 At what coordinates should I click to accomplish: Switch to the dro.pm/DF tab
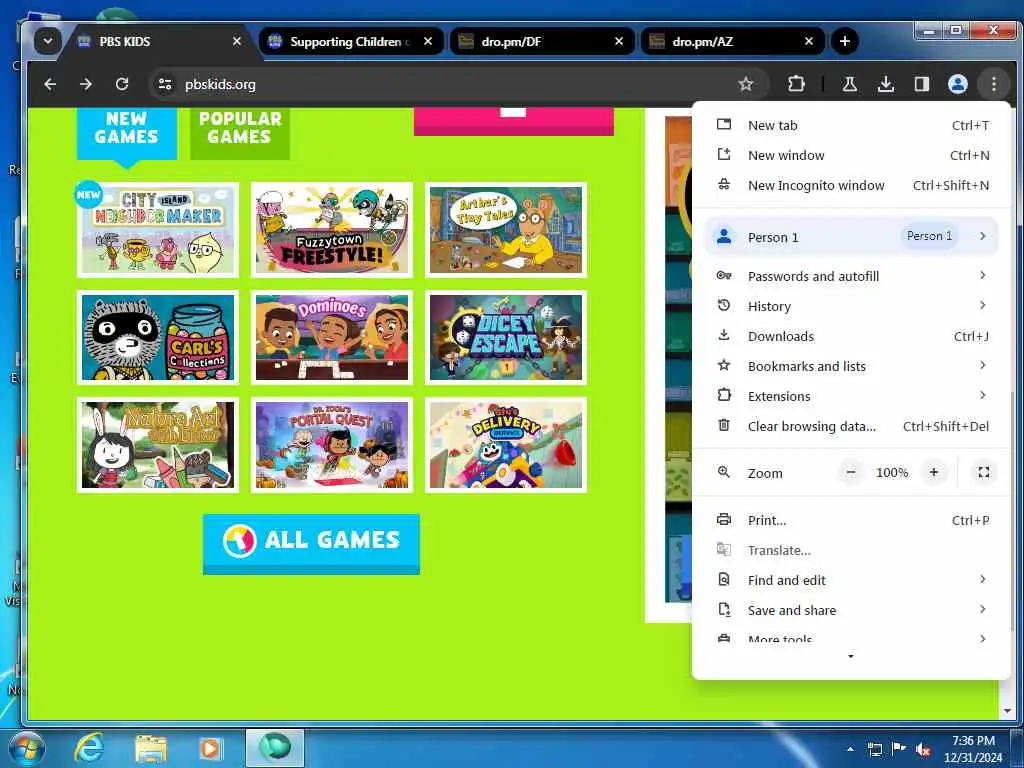tap(542, 42)
